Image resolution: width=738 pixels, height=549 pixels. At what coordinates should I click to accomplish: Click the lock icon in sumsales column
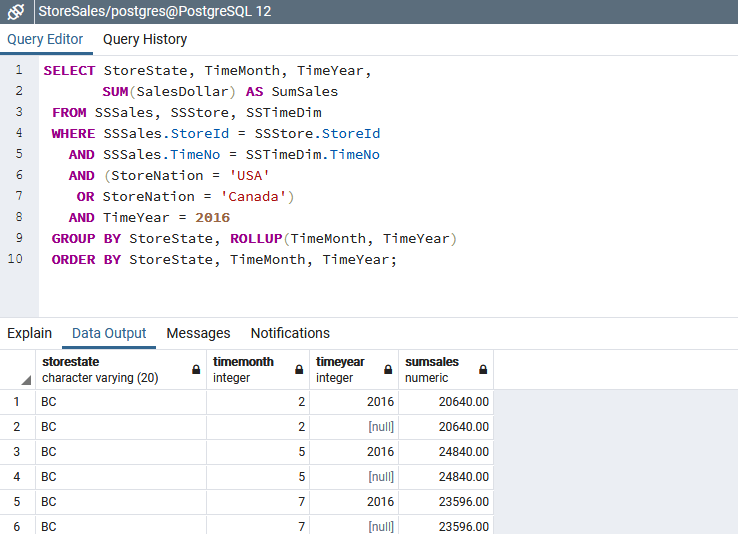tap(483, 369)
